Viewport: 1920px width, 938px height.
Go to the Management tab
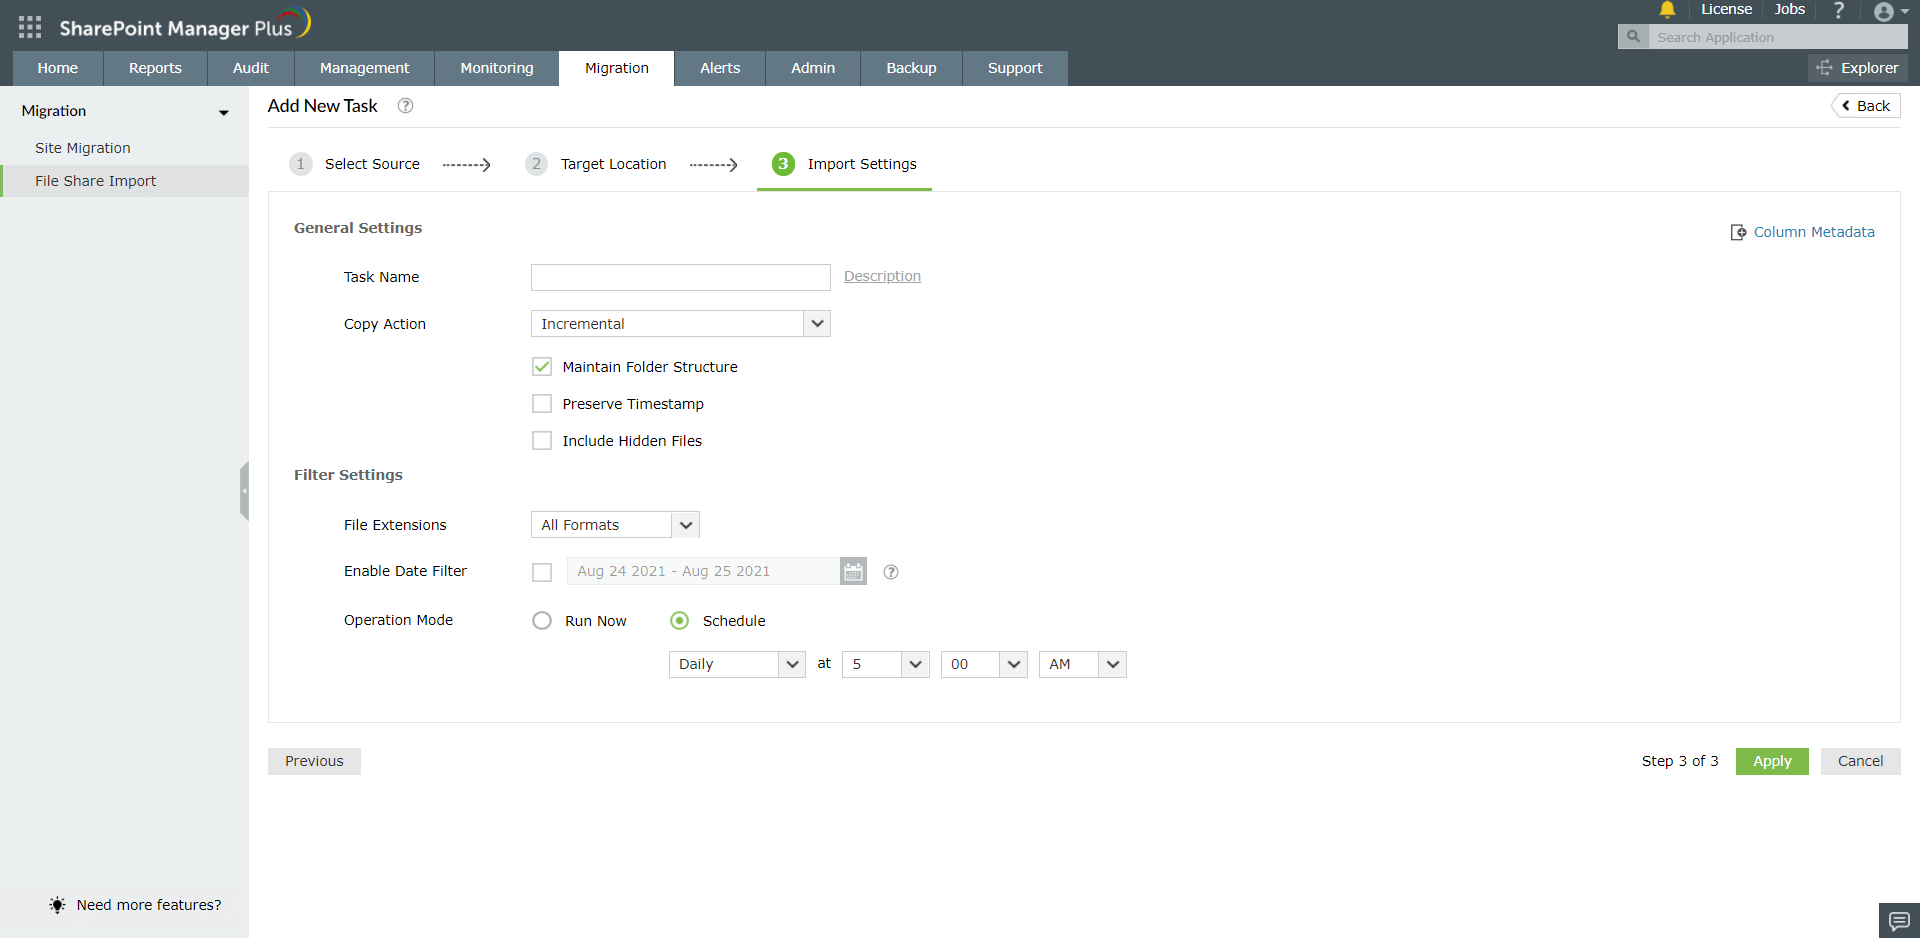(x=365, y=68)
